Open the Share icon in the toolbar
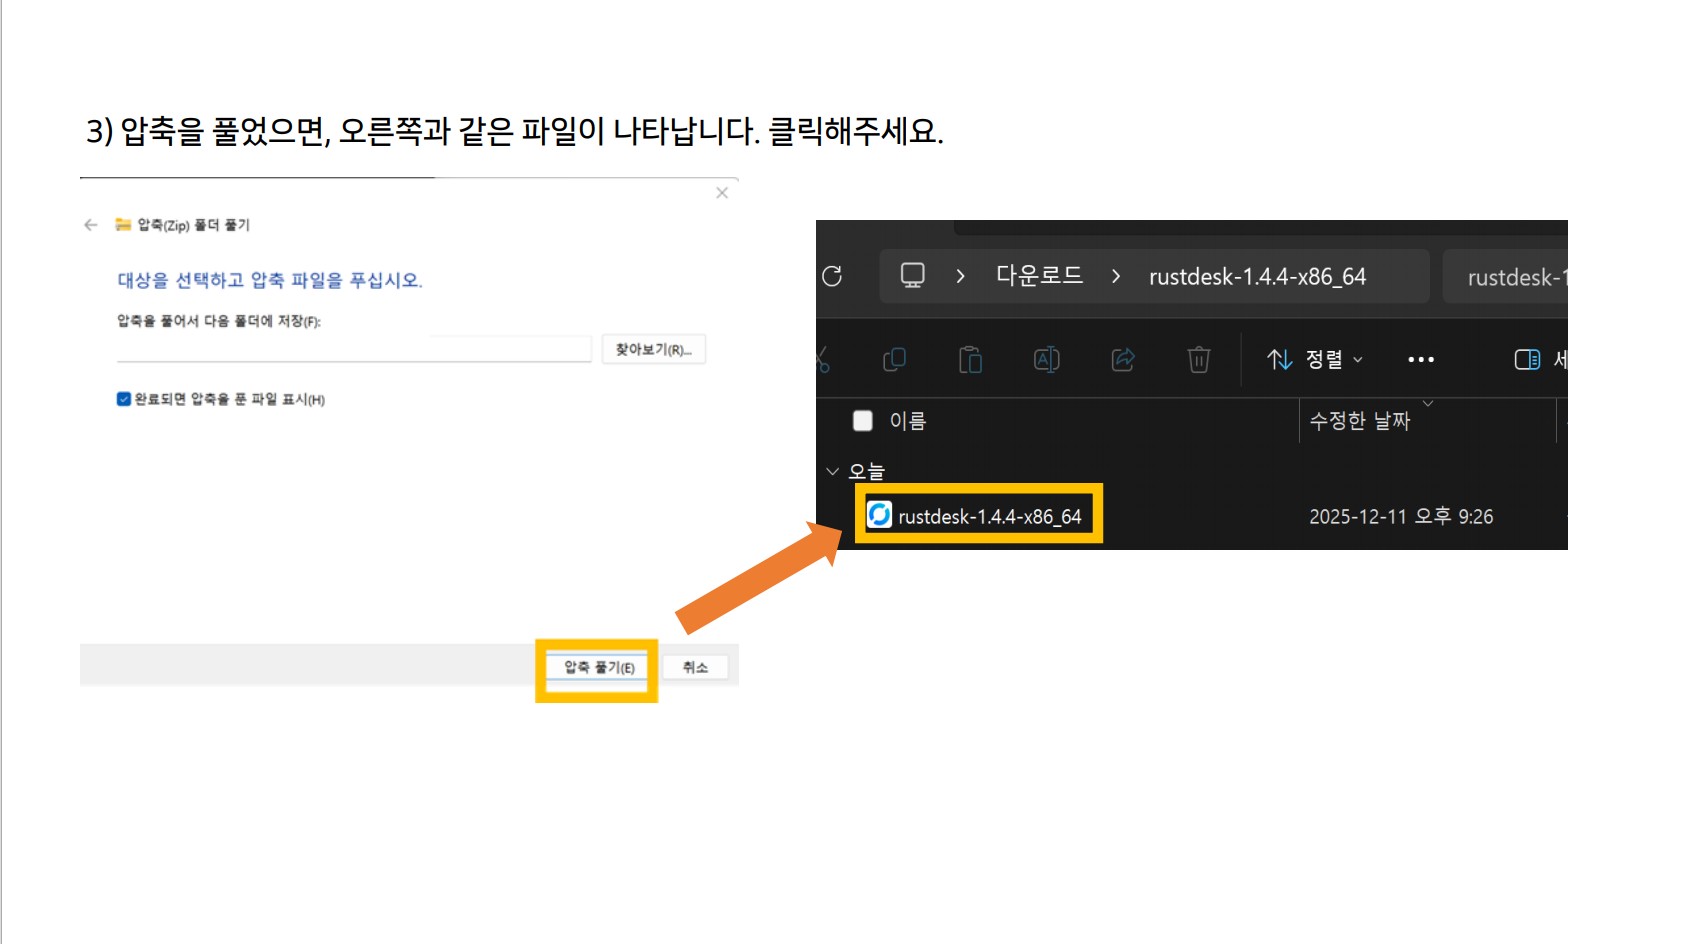Image resolution: width=1681 pixels, height=944 pixels. tap(1122, 360)
